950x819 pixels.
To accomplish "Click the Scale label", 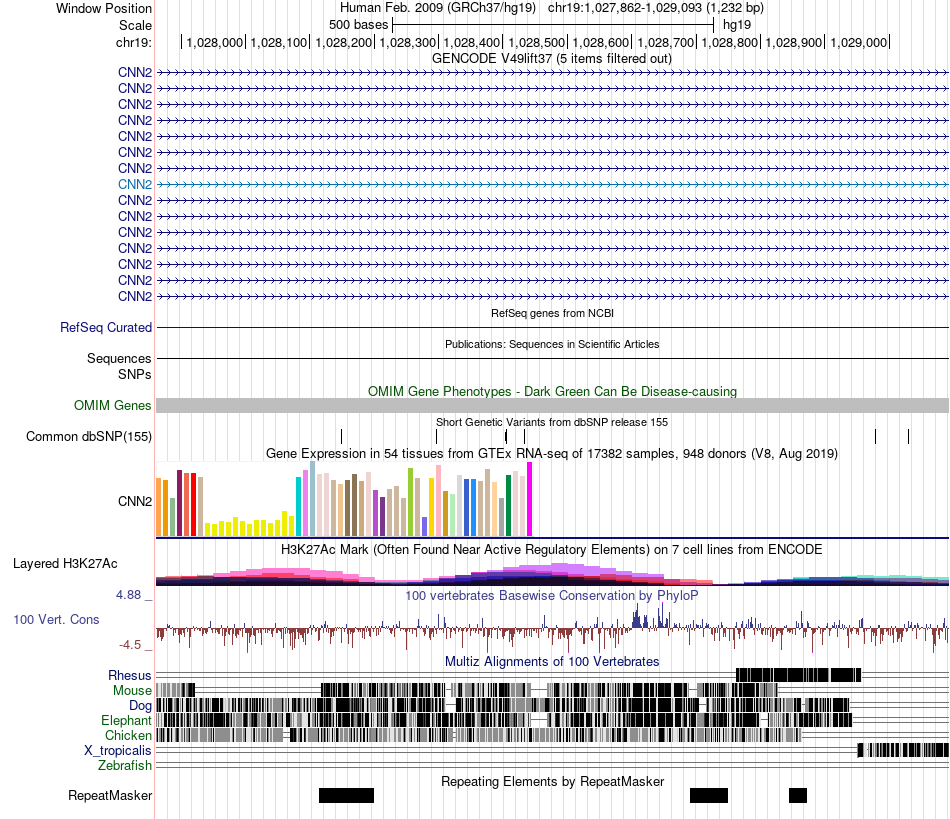I will pos(135,25).
